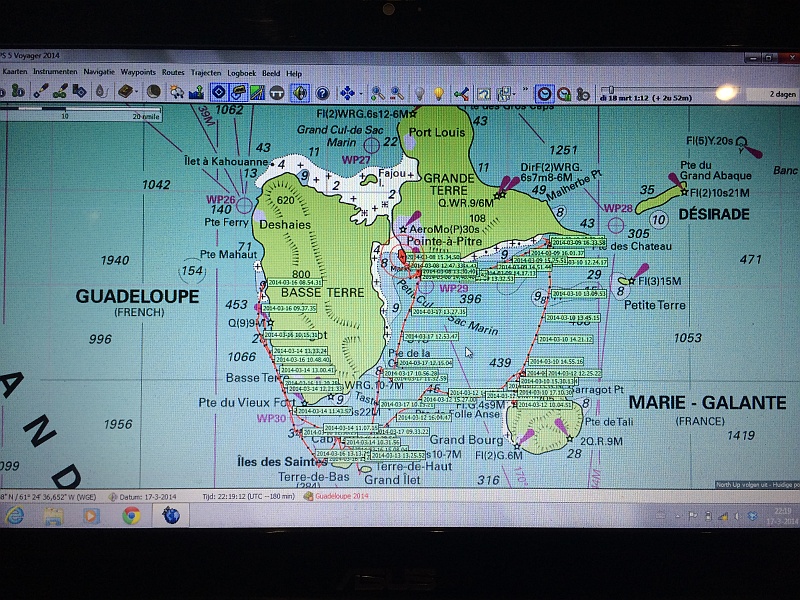Click the green-red arrows routing icon
800x600 pixels.
(461, 94)
